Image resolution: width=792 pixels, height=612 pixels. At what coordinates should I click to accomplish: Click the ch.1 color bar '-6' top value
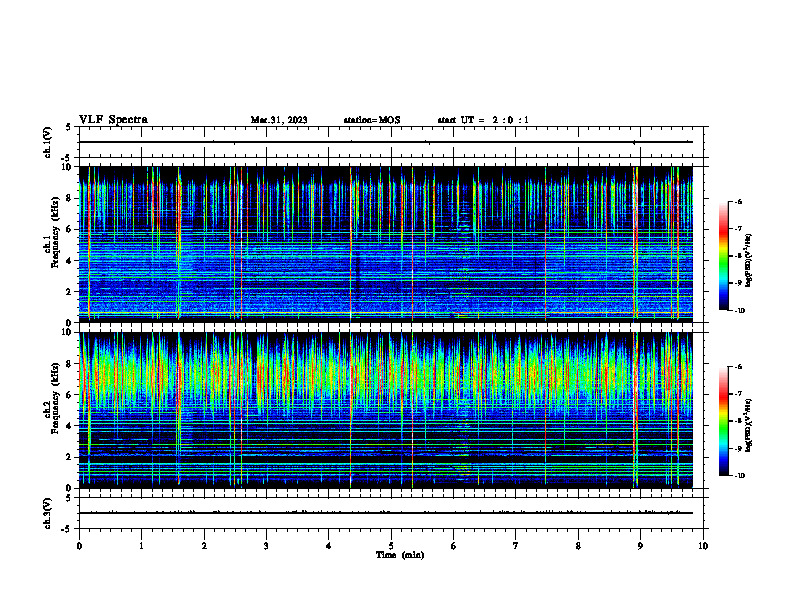pos(738,202)
